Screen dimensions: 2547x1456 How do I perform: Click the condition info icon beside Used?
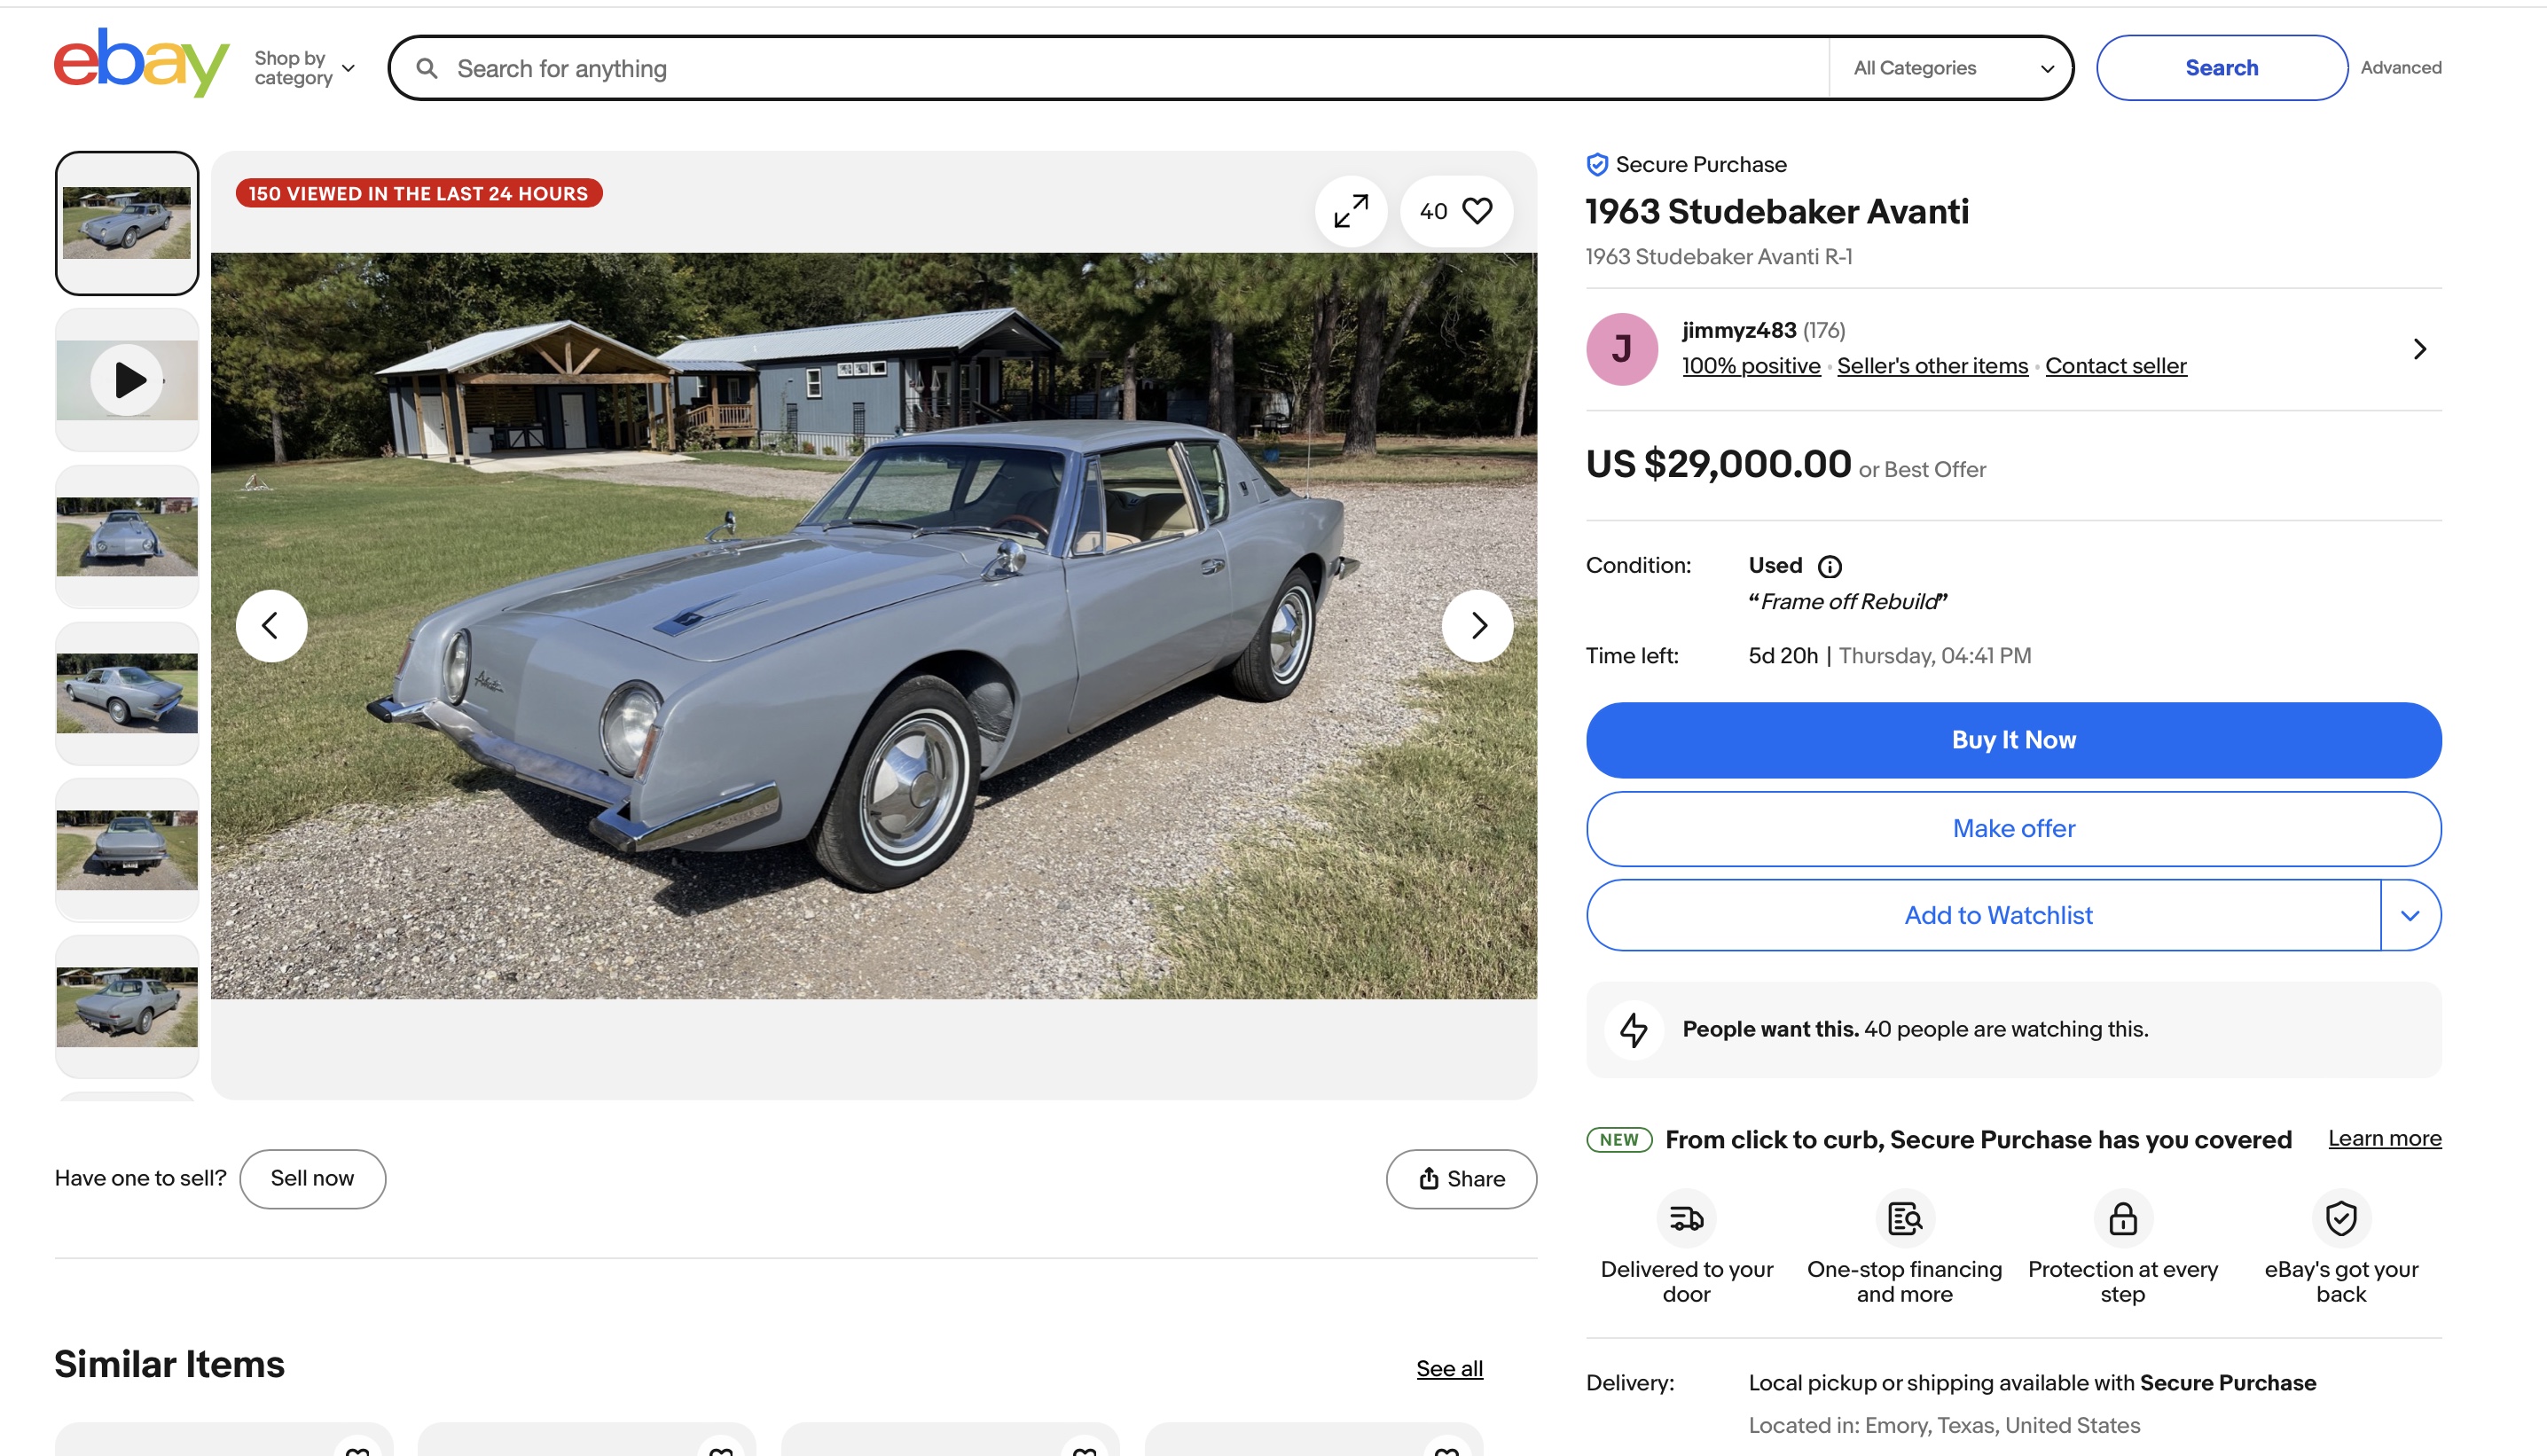tap(1829, 567)
